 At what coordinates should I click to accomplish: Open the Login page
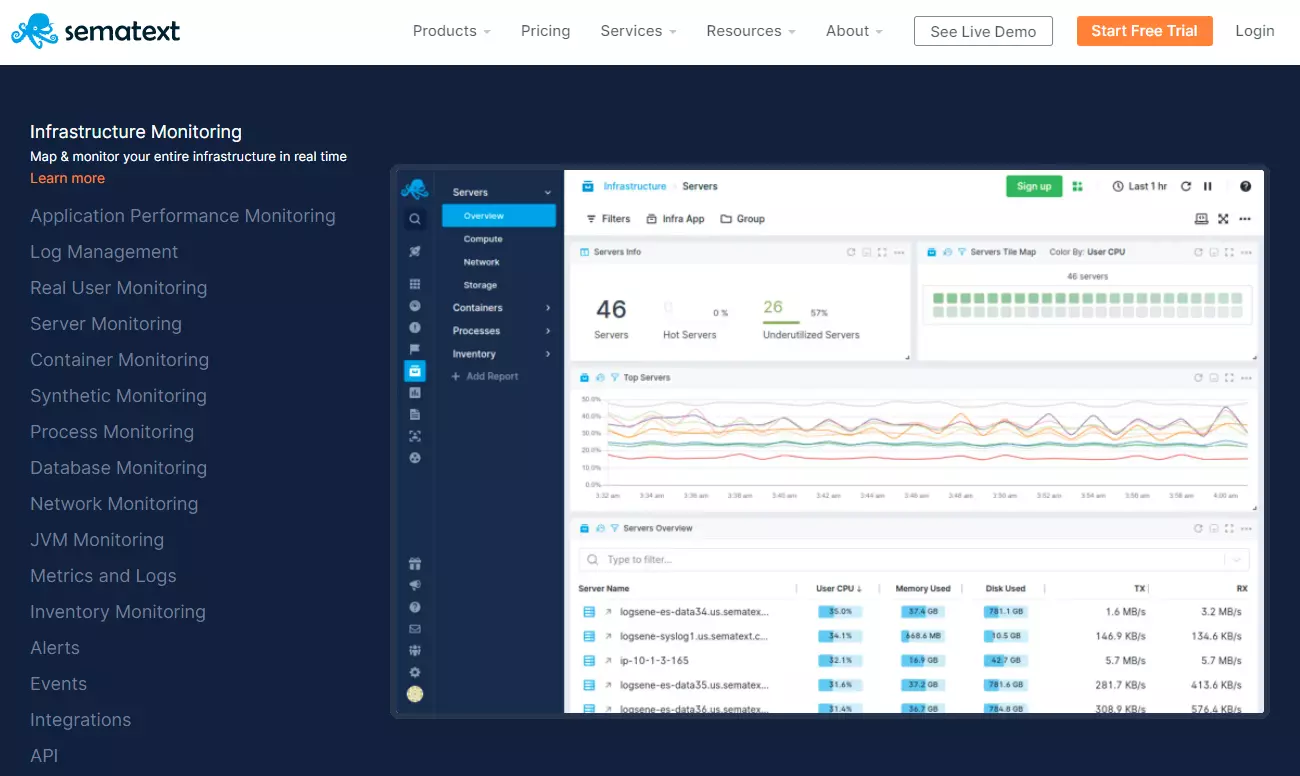(x=1254, y=31)
